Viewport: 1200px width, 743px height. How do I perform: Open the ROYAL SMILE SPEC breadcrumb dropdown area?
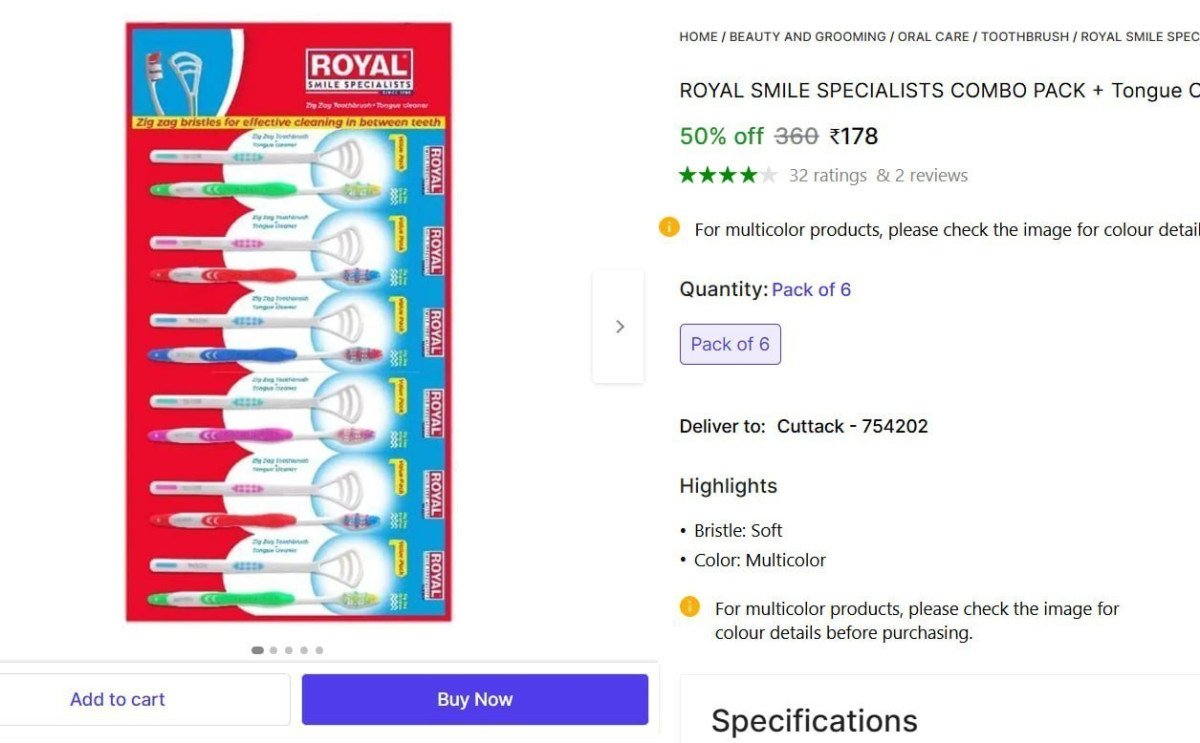point(1140,36)
